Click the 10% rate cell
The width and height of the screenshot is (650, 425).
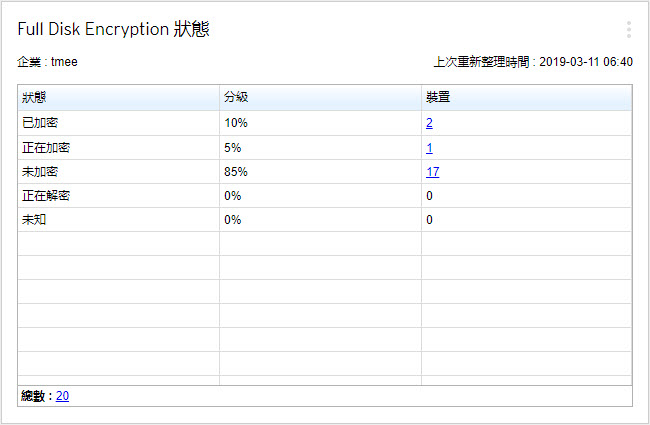click(x=235, y=123)
